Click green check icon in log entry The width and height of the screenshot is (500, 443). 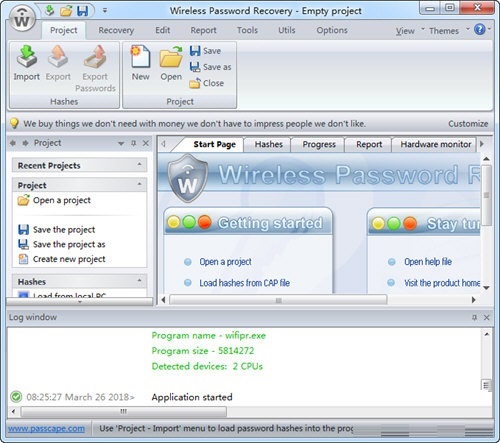click(x=16, y=397)
